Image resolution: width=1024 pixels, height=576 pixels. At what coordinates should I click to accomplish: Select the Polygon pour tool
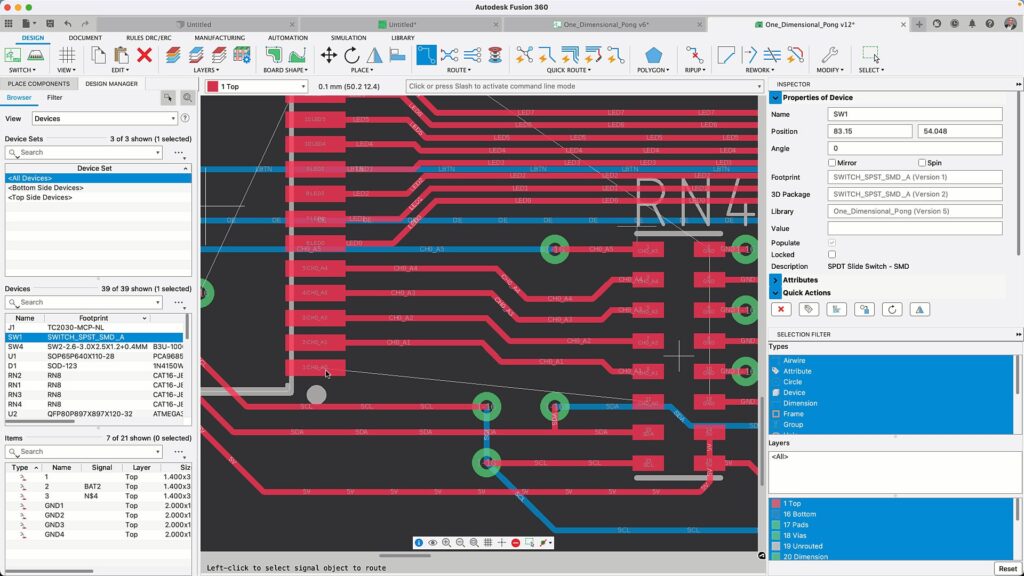click(653, 55)
